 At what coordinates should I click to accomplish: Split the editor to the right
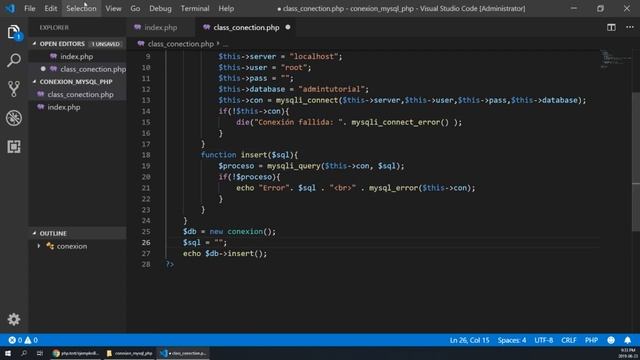[x=611, y=27]
